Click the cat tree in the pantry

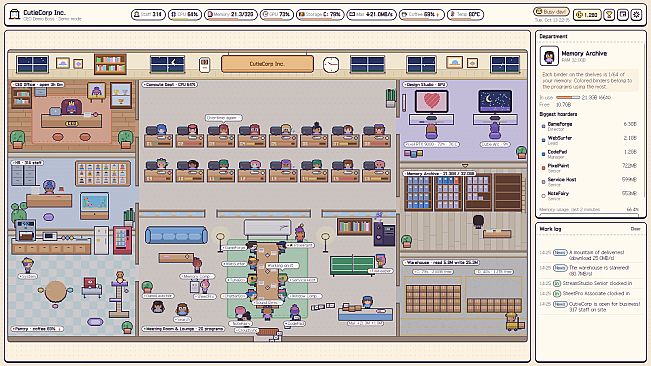click(x=119, y=295)
